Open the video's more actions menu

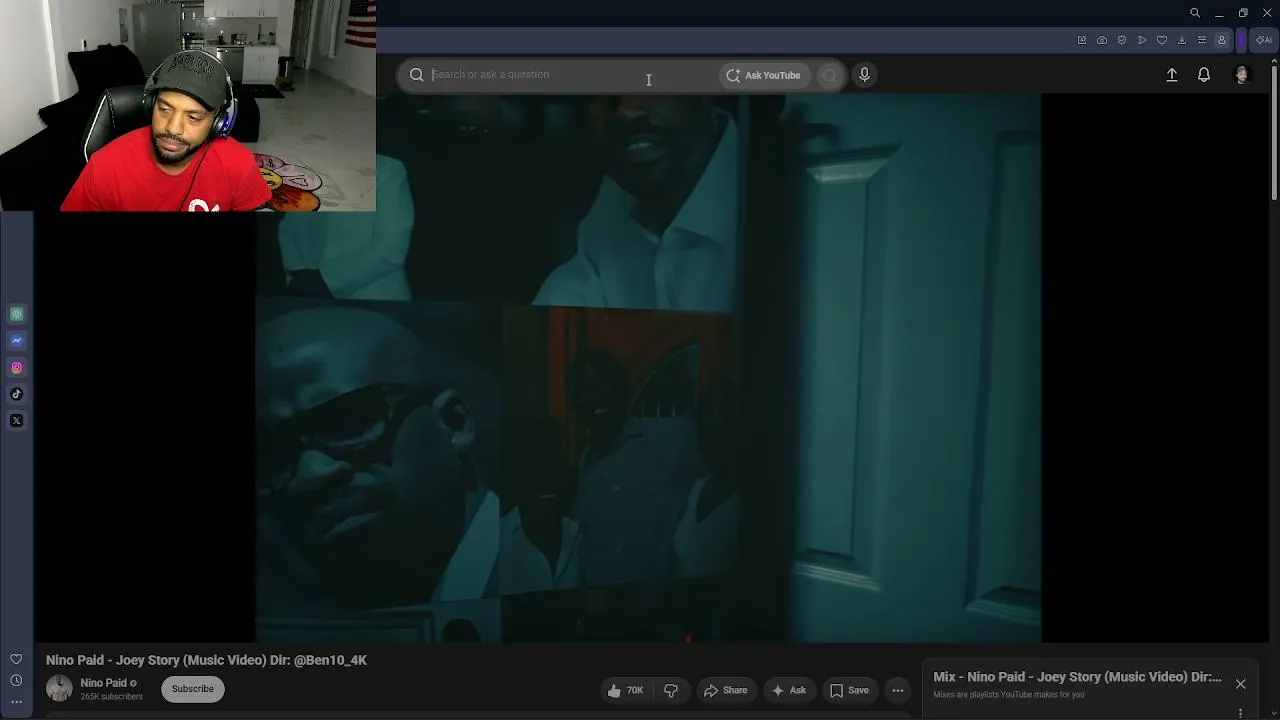898,690
